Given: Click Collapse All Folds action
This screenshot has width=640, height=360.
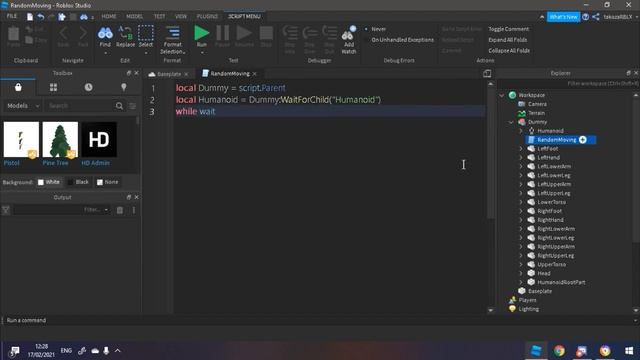Looking at the screenshot, I should (509, 51).
